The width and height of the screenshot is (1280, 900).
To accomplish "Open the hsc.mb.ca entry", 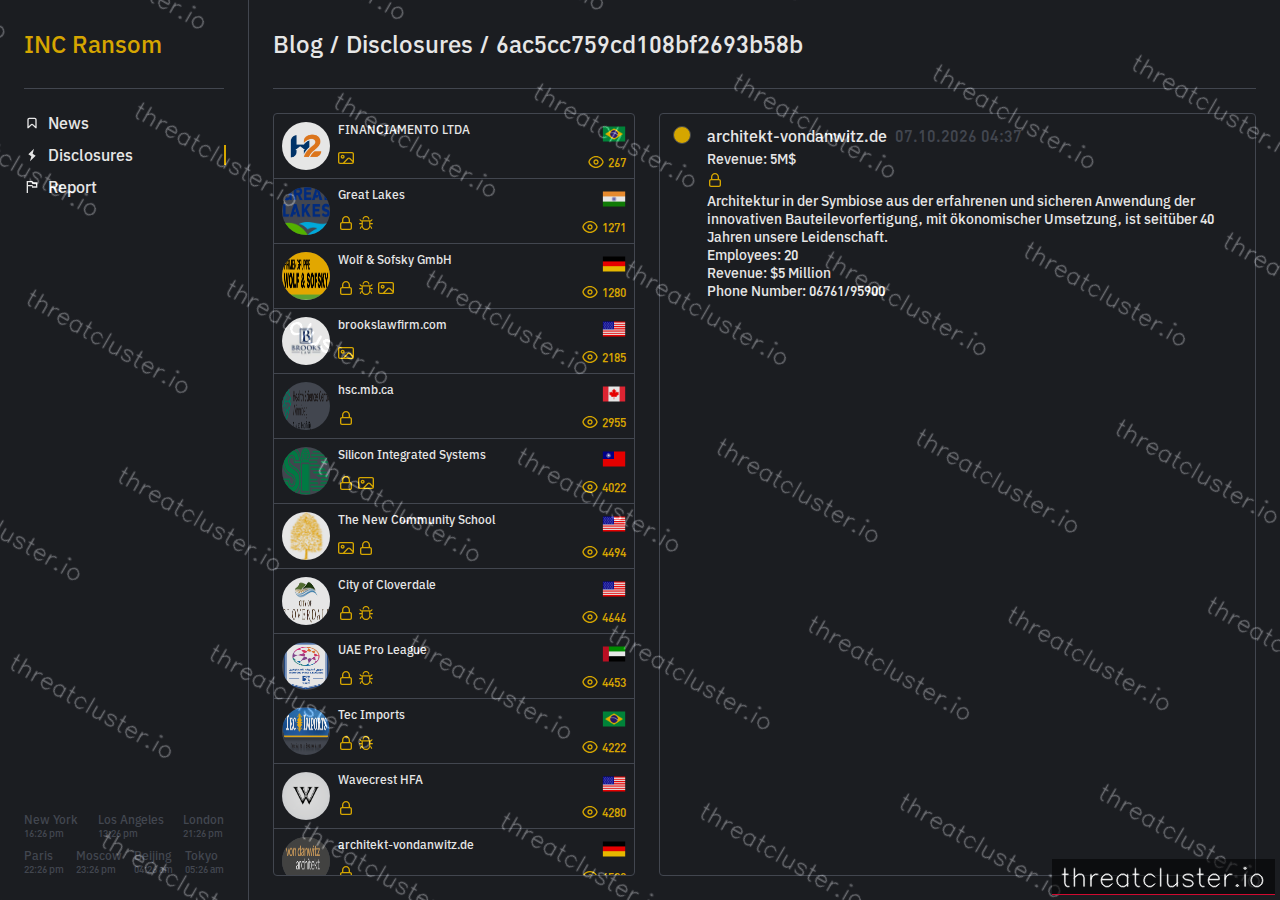I will [x=454, y=406].
